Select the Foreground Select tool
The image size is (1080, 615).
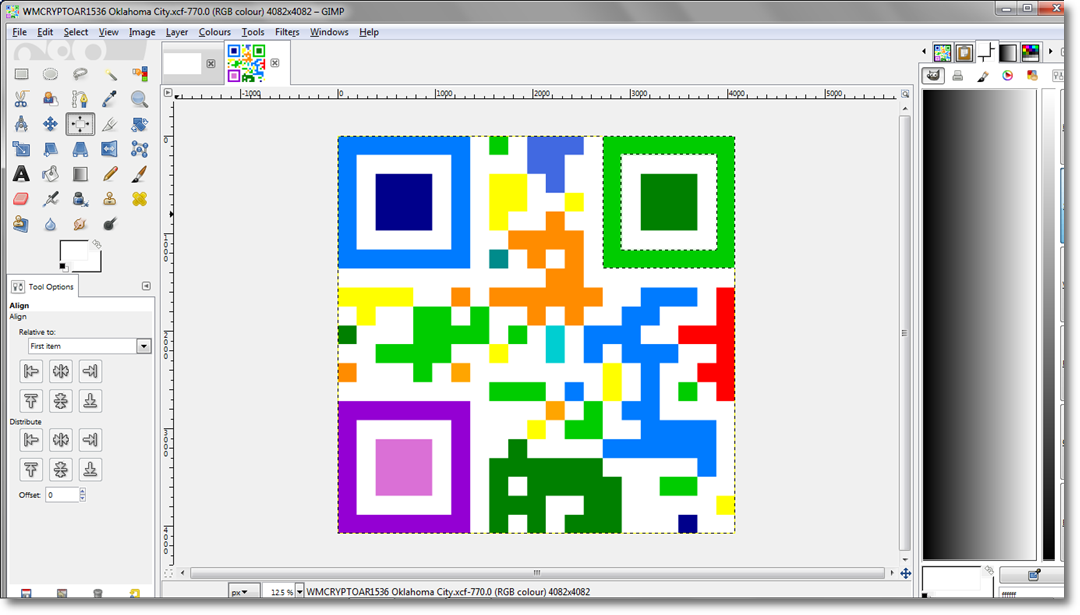click(50, 99)
